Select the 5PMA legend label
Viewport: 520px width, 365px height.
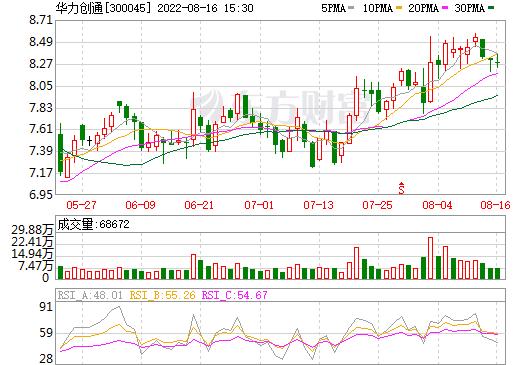click(333, 8)
